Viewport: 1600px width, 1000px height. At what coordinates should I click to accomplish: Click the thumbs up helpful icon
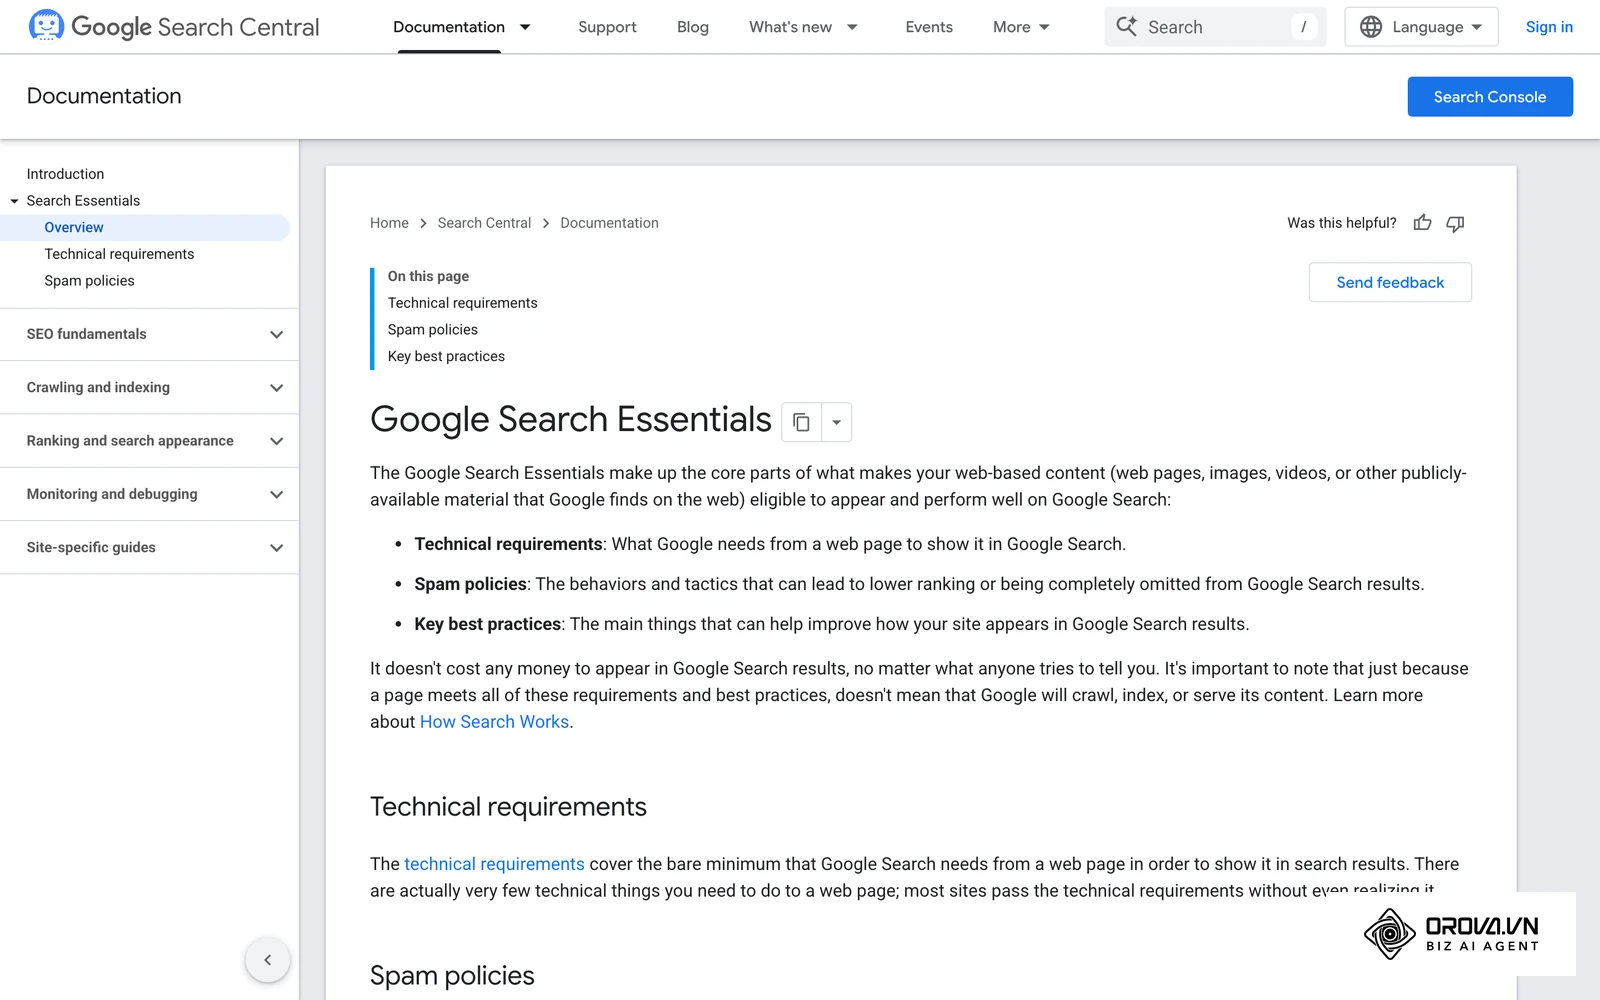tap(1422, 223)
